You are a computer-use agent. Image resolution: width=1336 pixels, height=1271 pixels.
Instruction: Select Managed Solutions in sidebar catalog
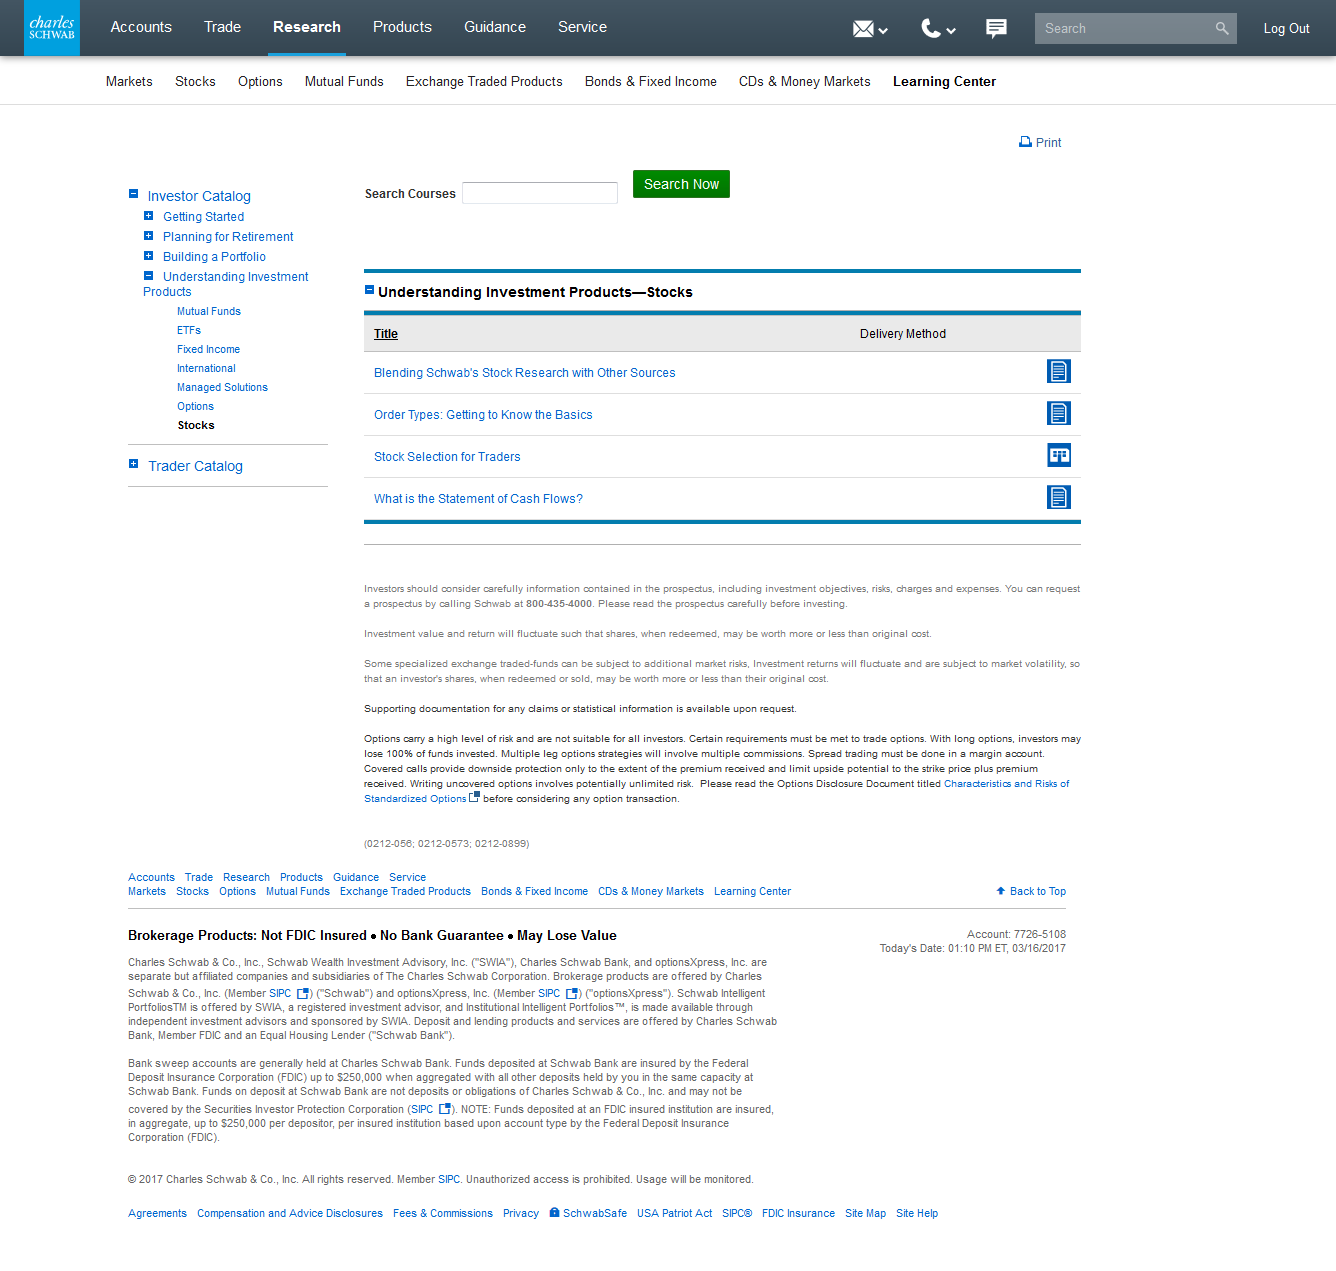click(222, 387)
